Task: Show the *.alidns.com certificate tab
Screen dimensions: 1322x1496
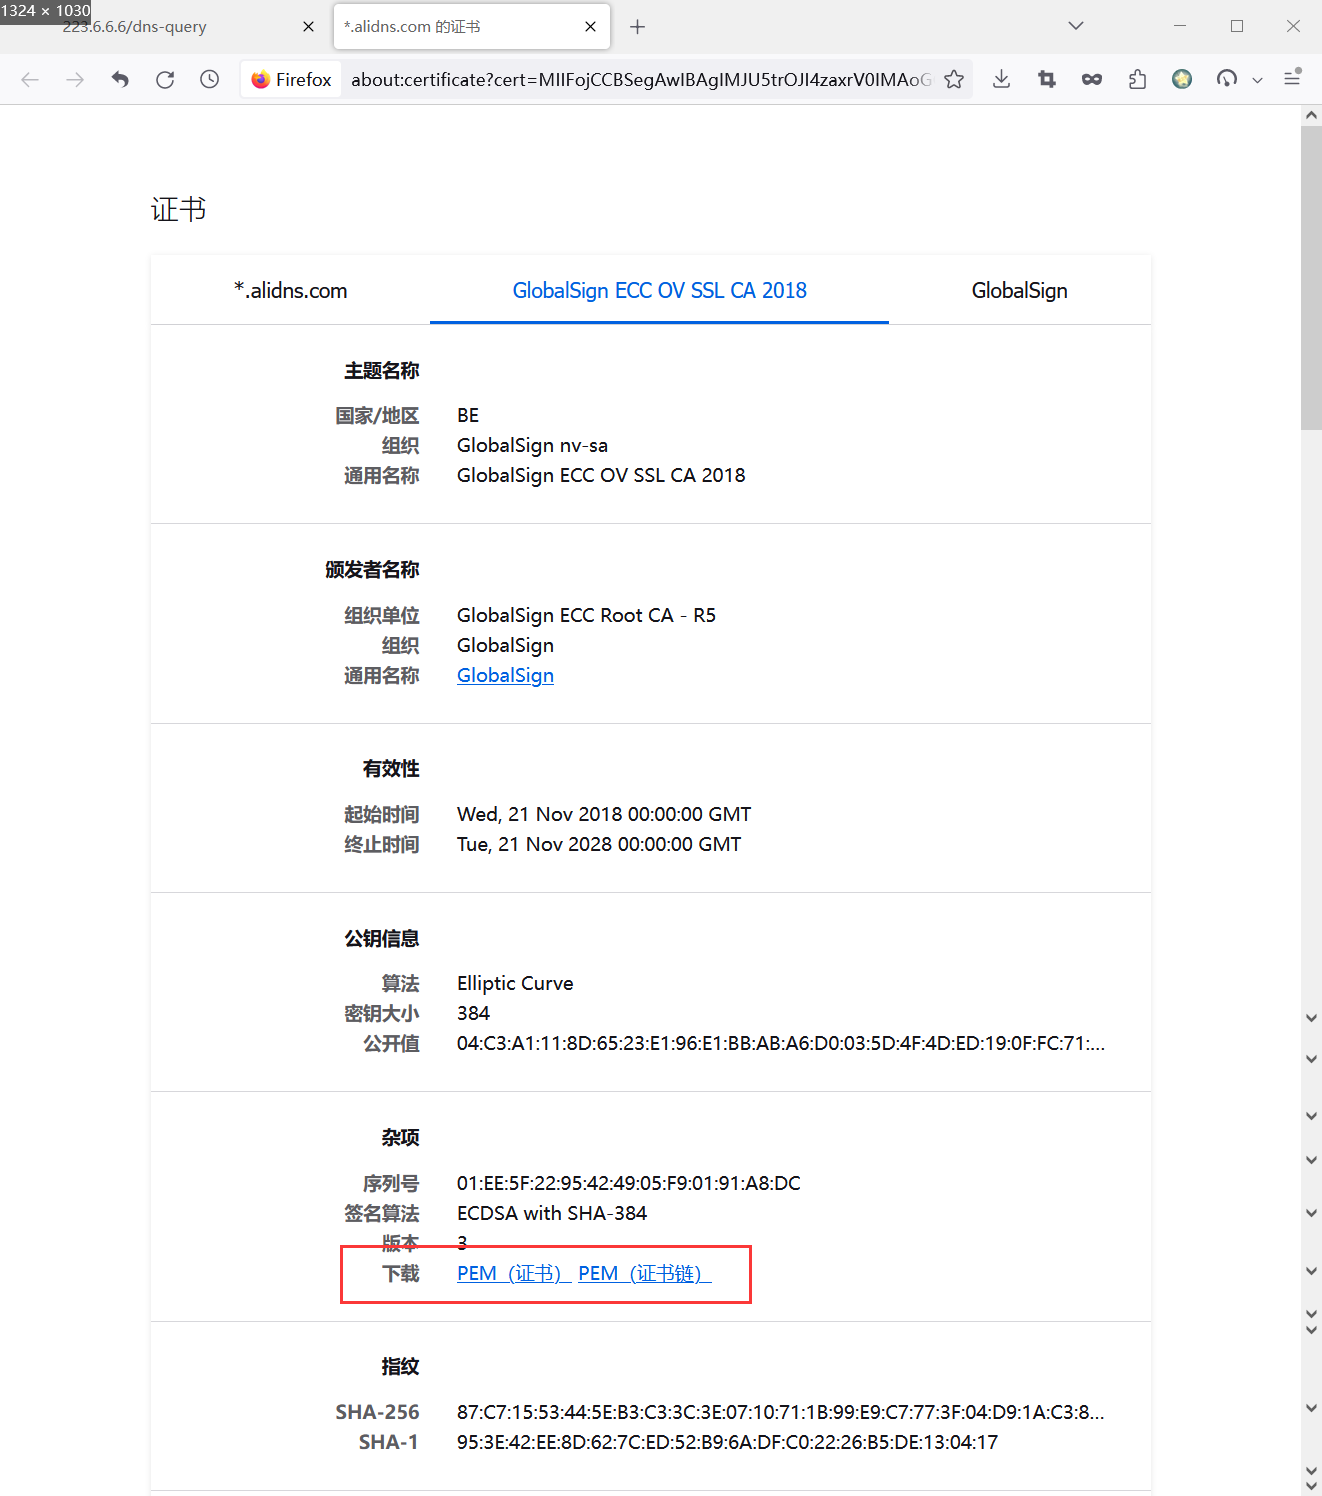Action: (x=290, y=291)
